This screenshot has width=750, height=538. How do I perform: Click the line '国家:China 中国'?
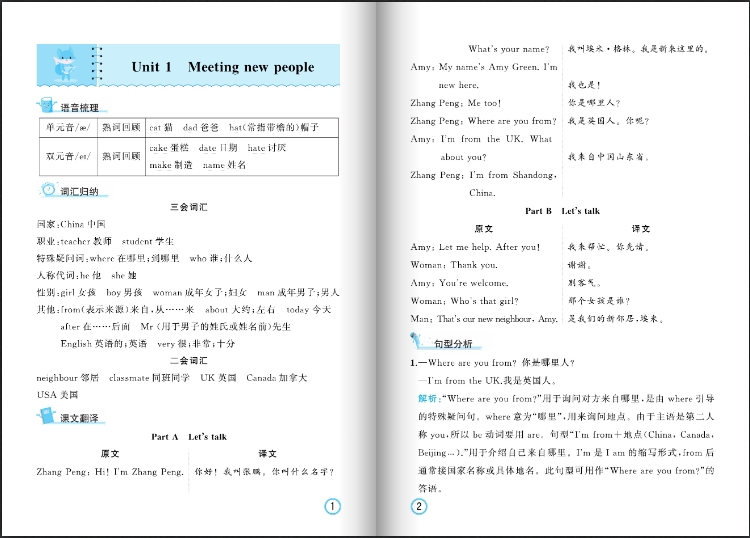coord(71,224)
